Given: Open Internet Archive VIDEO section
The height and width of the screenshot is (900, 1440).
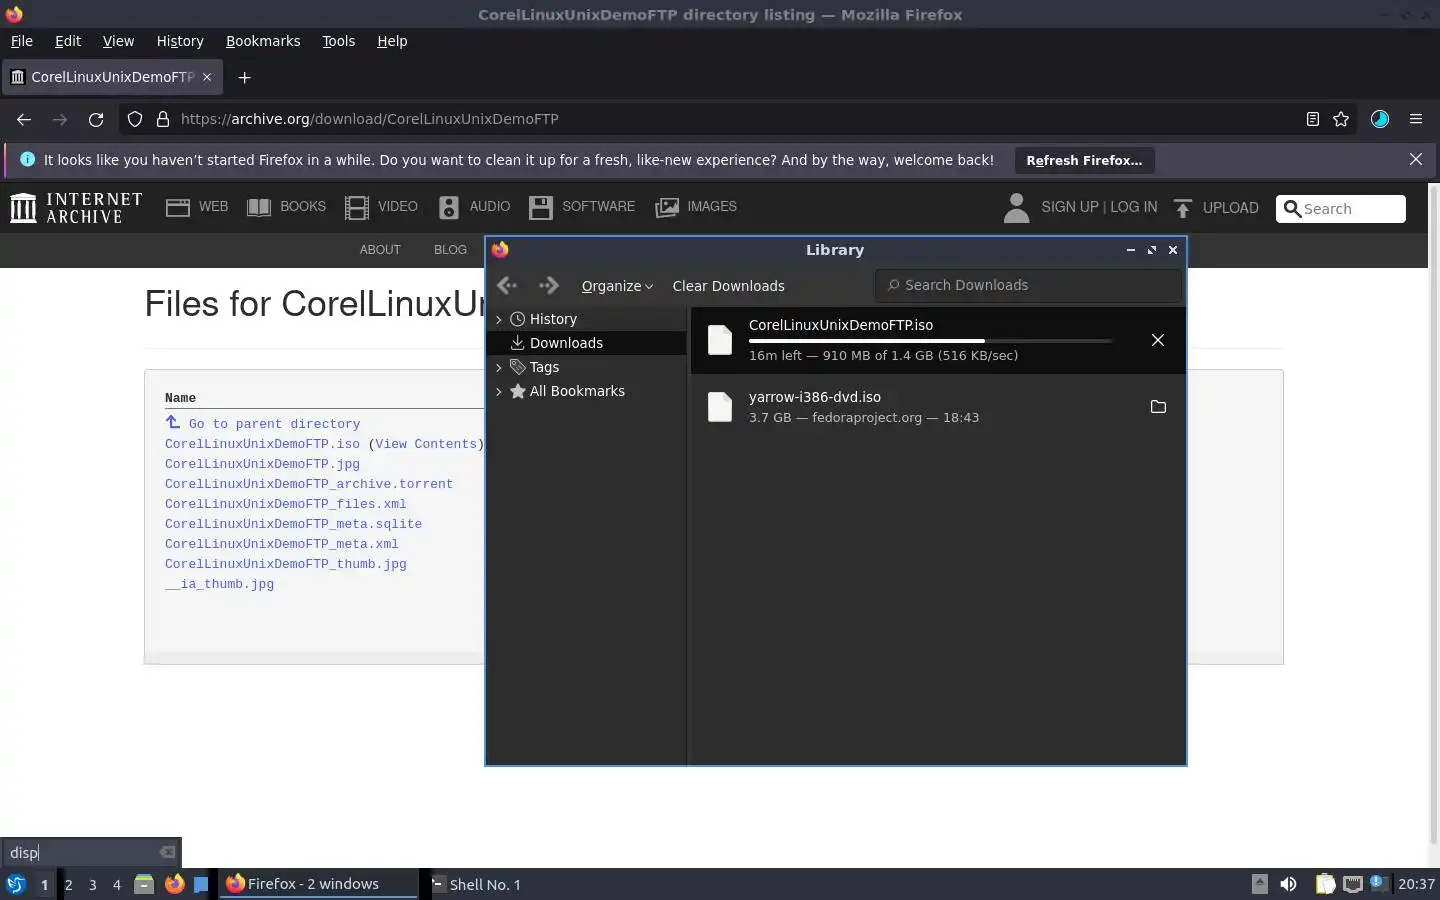Looking at the screenshot, I should 381,207.
